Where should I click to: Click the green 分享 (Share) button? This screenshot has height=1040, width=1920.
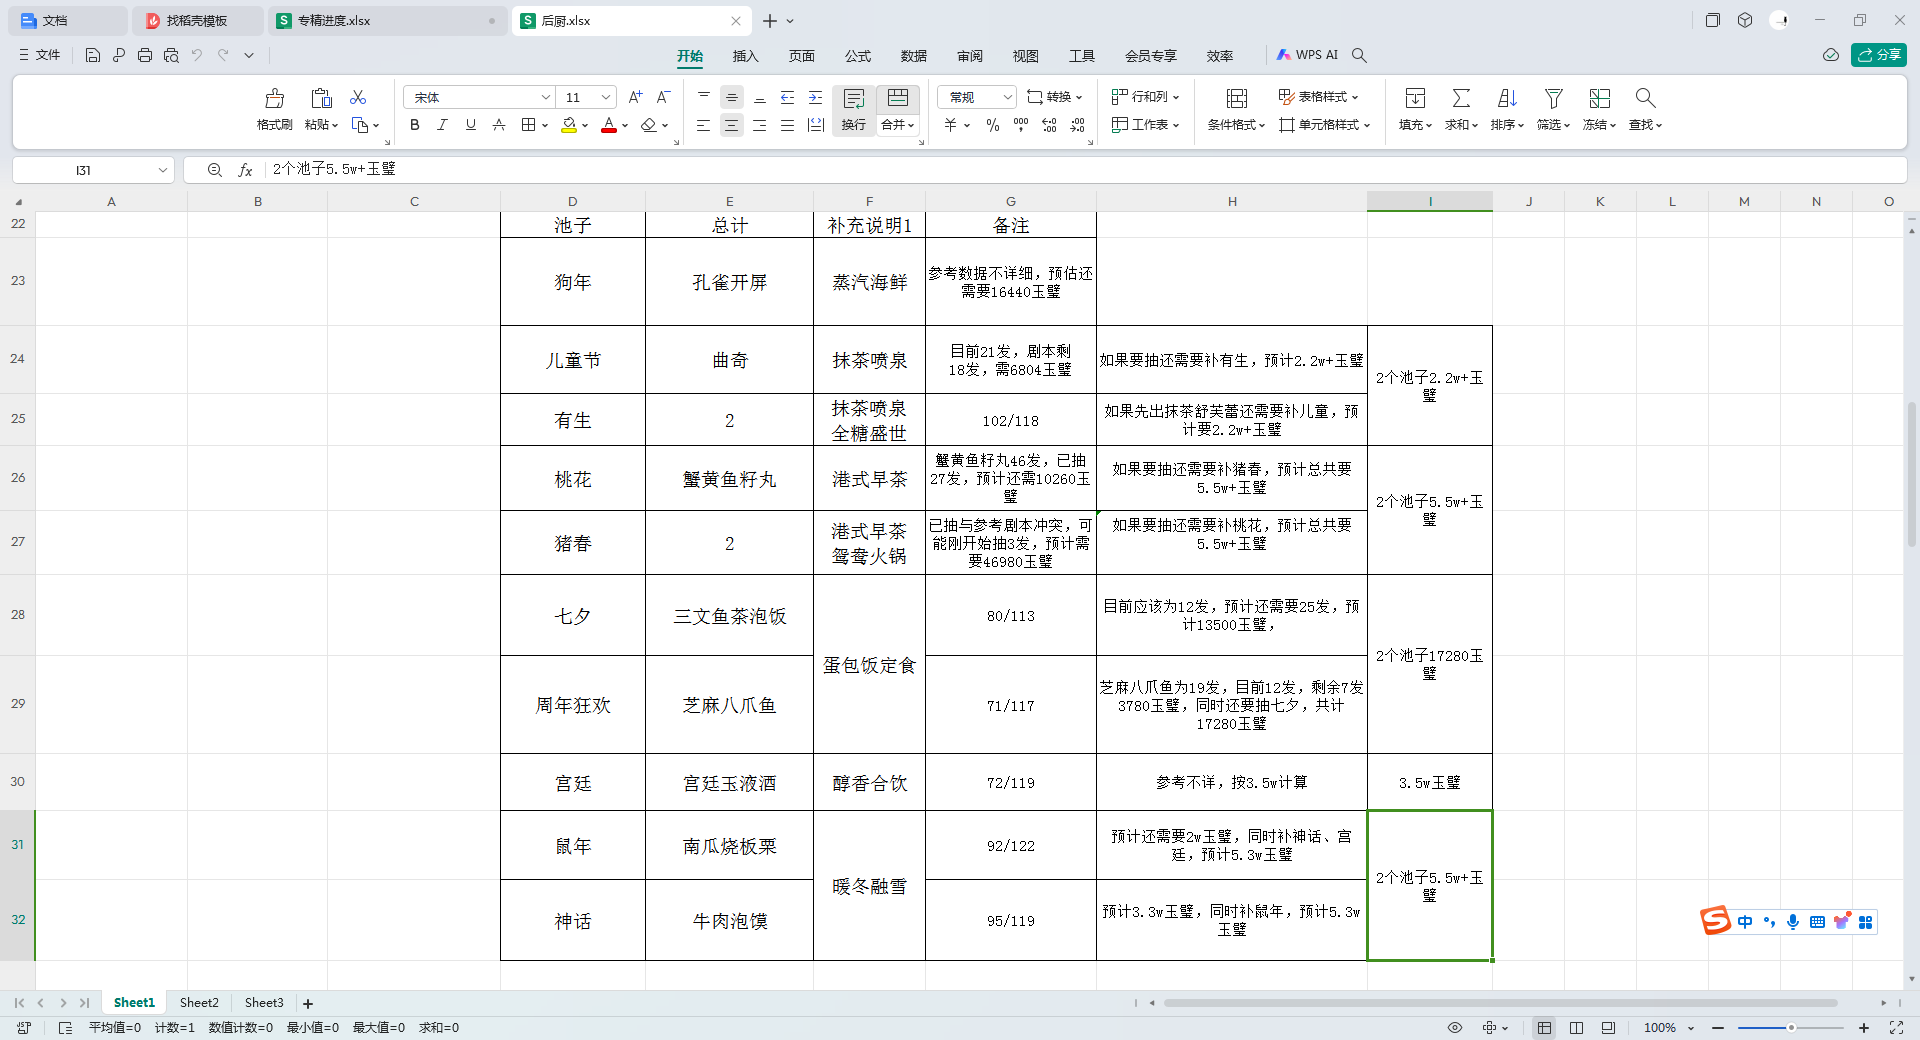tap(1878, 55)
